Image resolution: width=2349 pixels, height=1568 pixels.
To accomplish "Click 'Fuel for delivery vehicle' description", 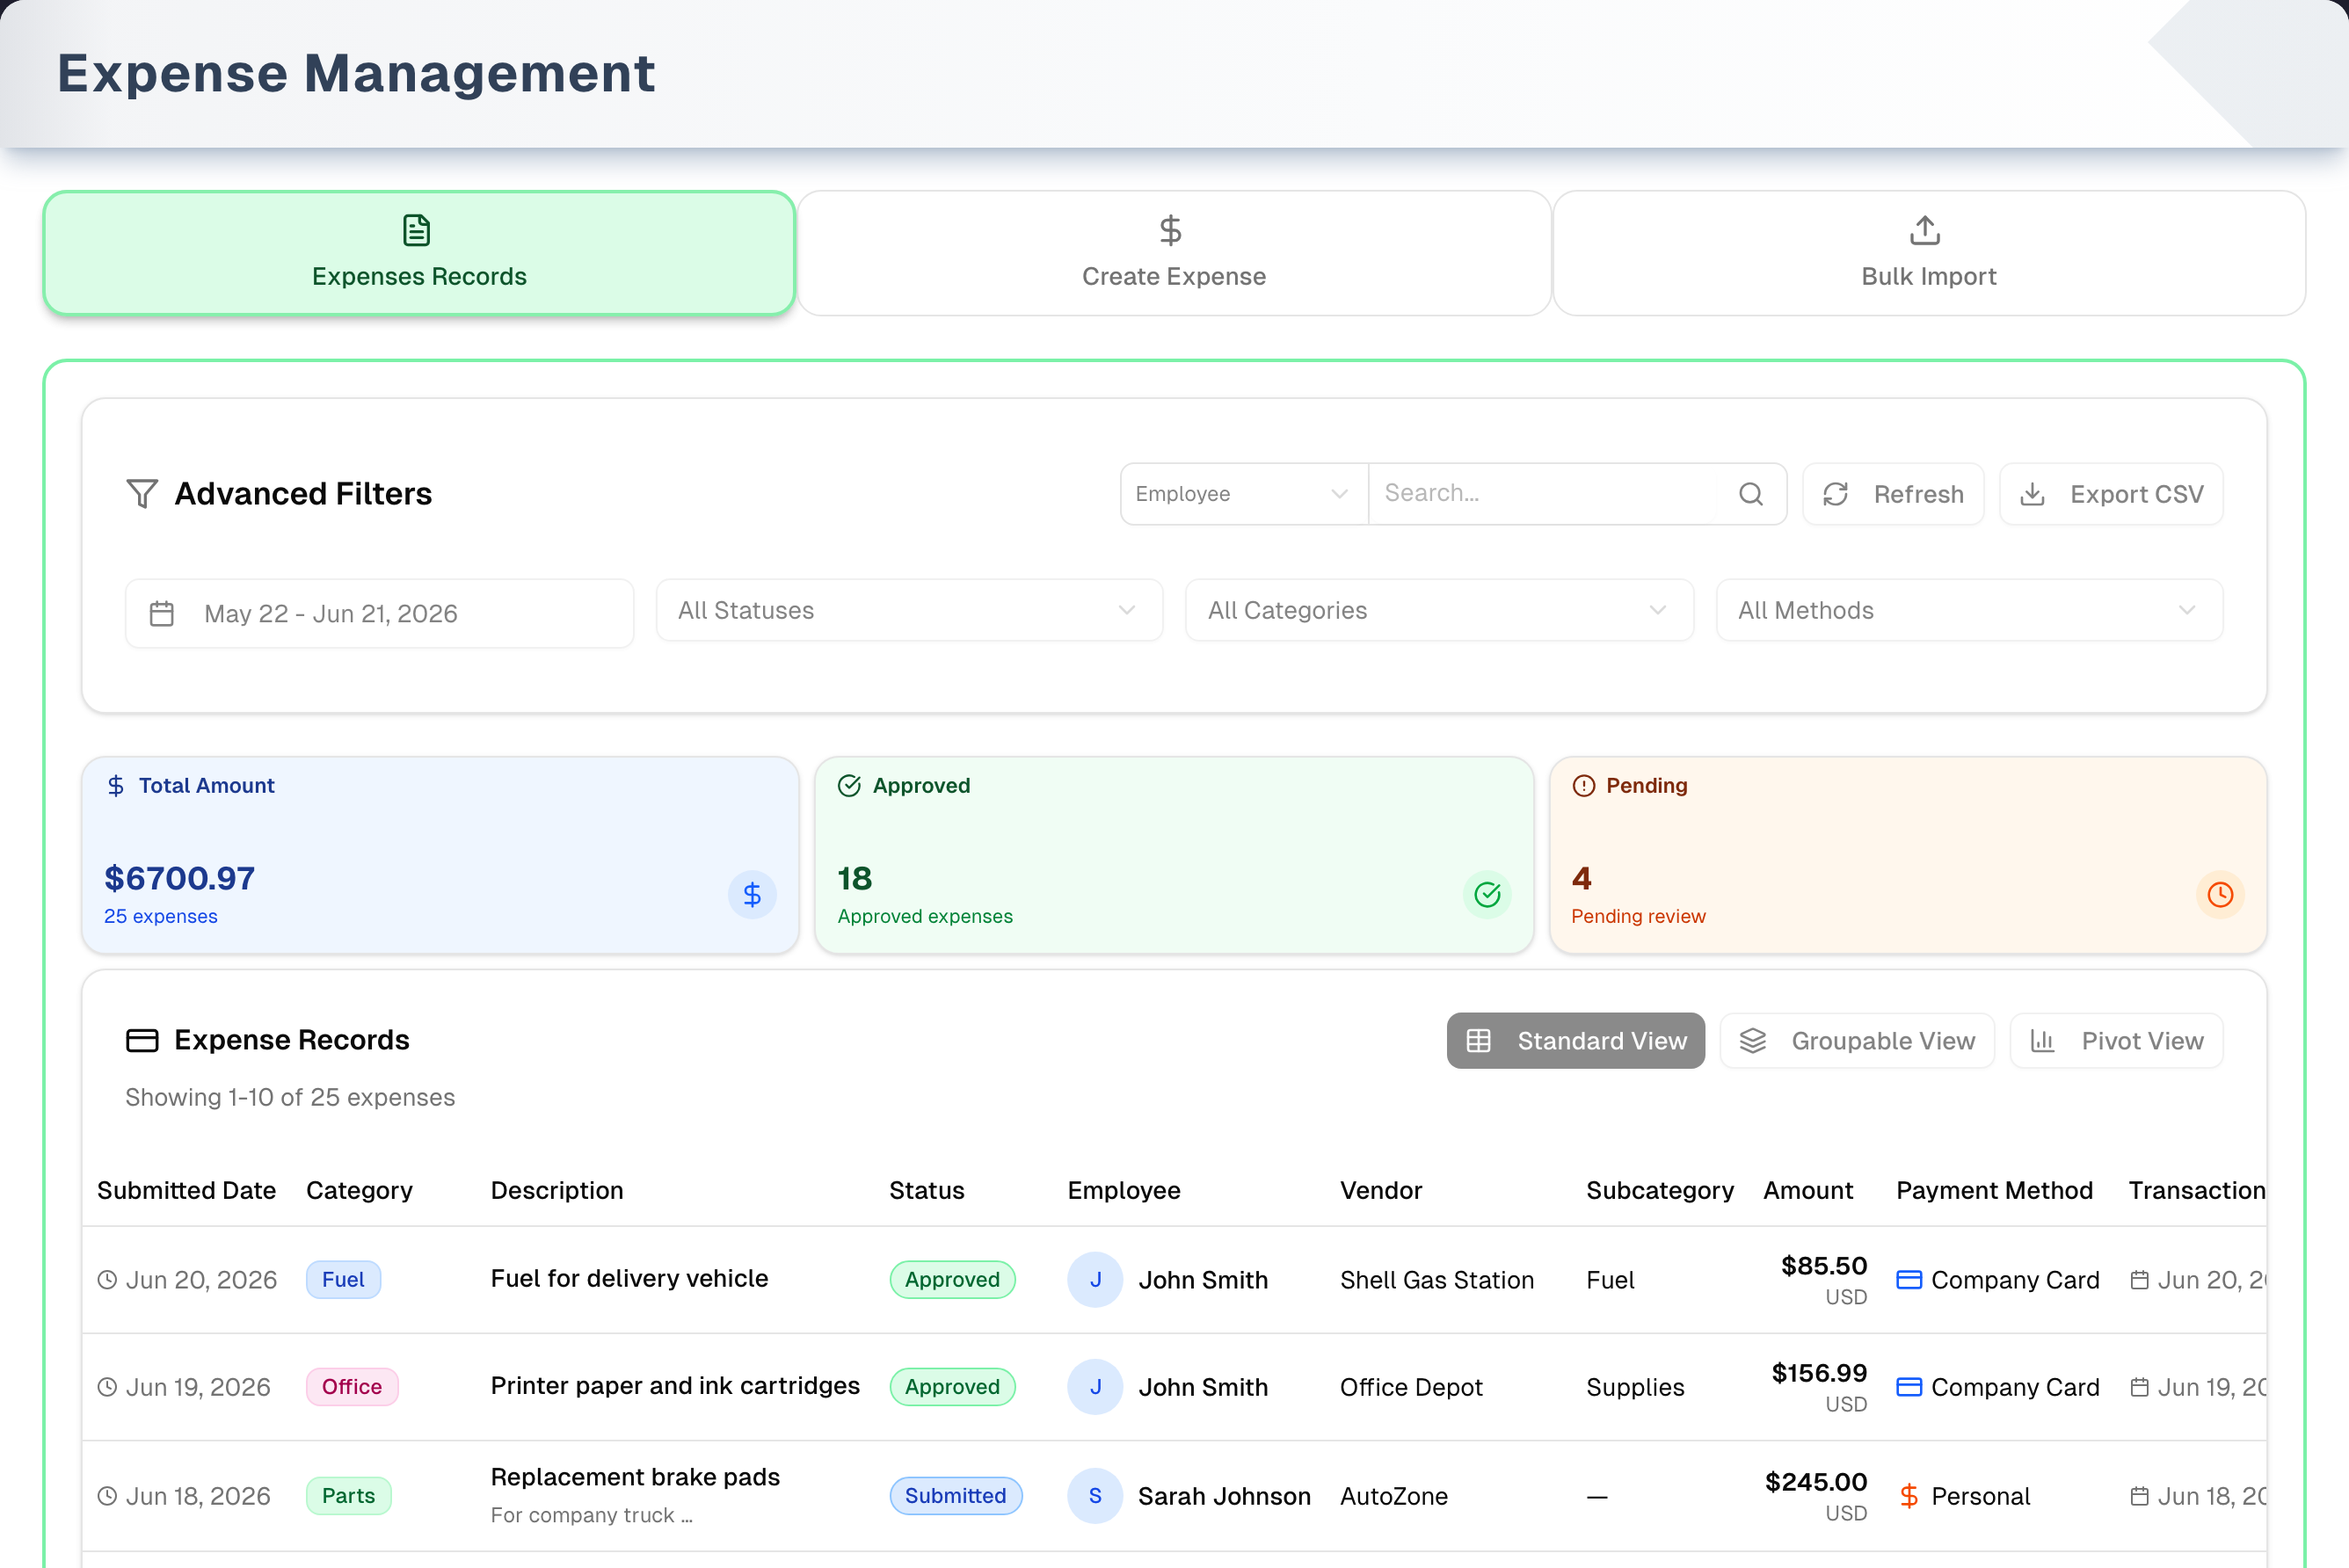I will tap(629, 1278).
